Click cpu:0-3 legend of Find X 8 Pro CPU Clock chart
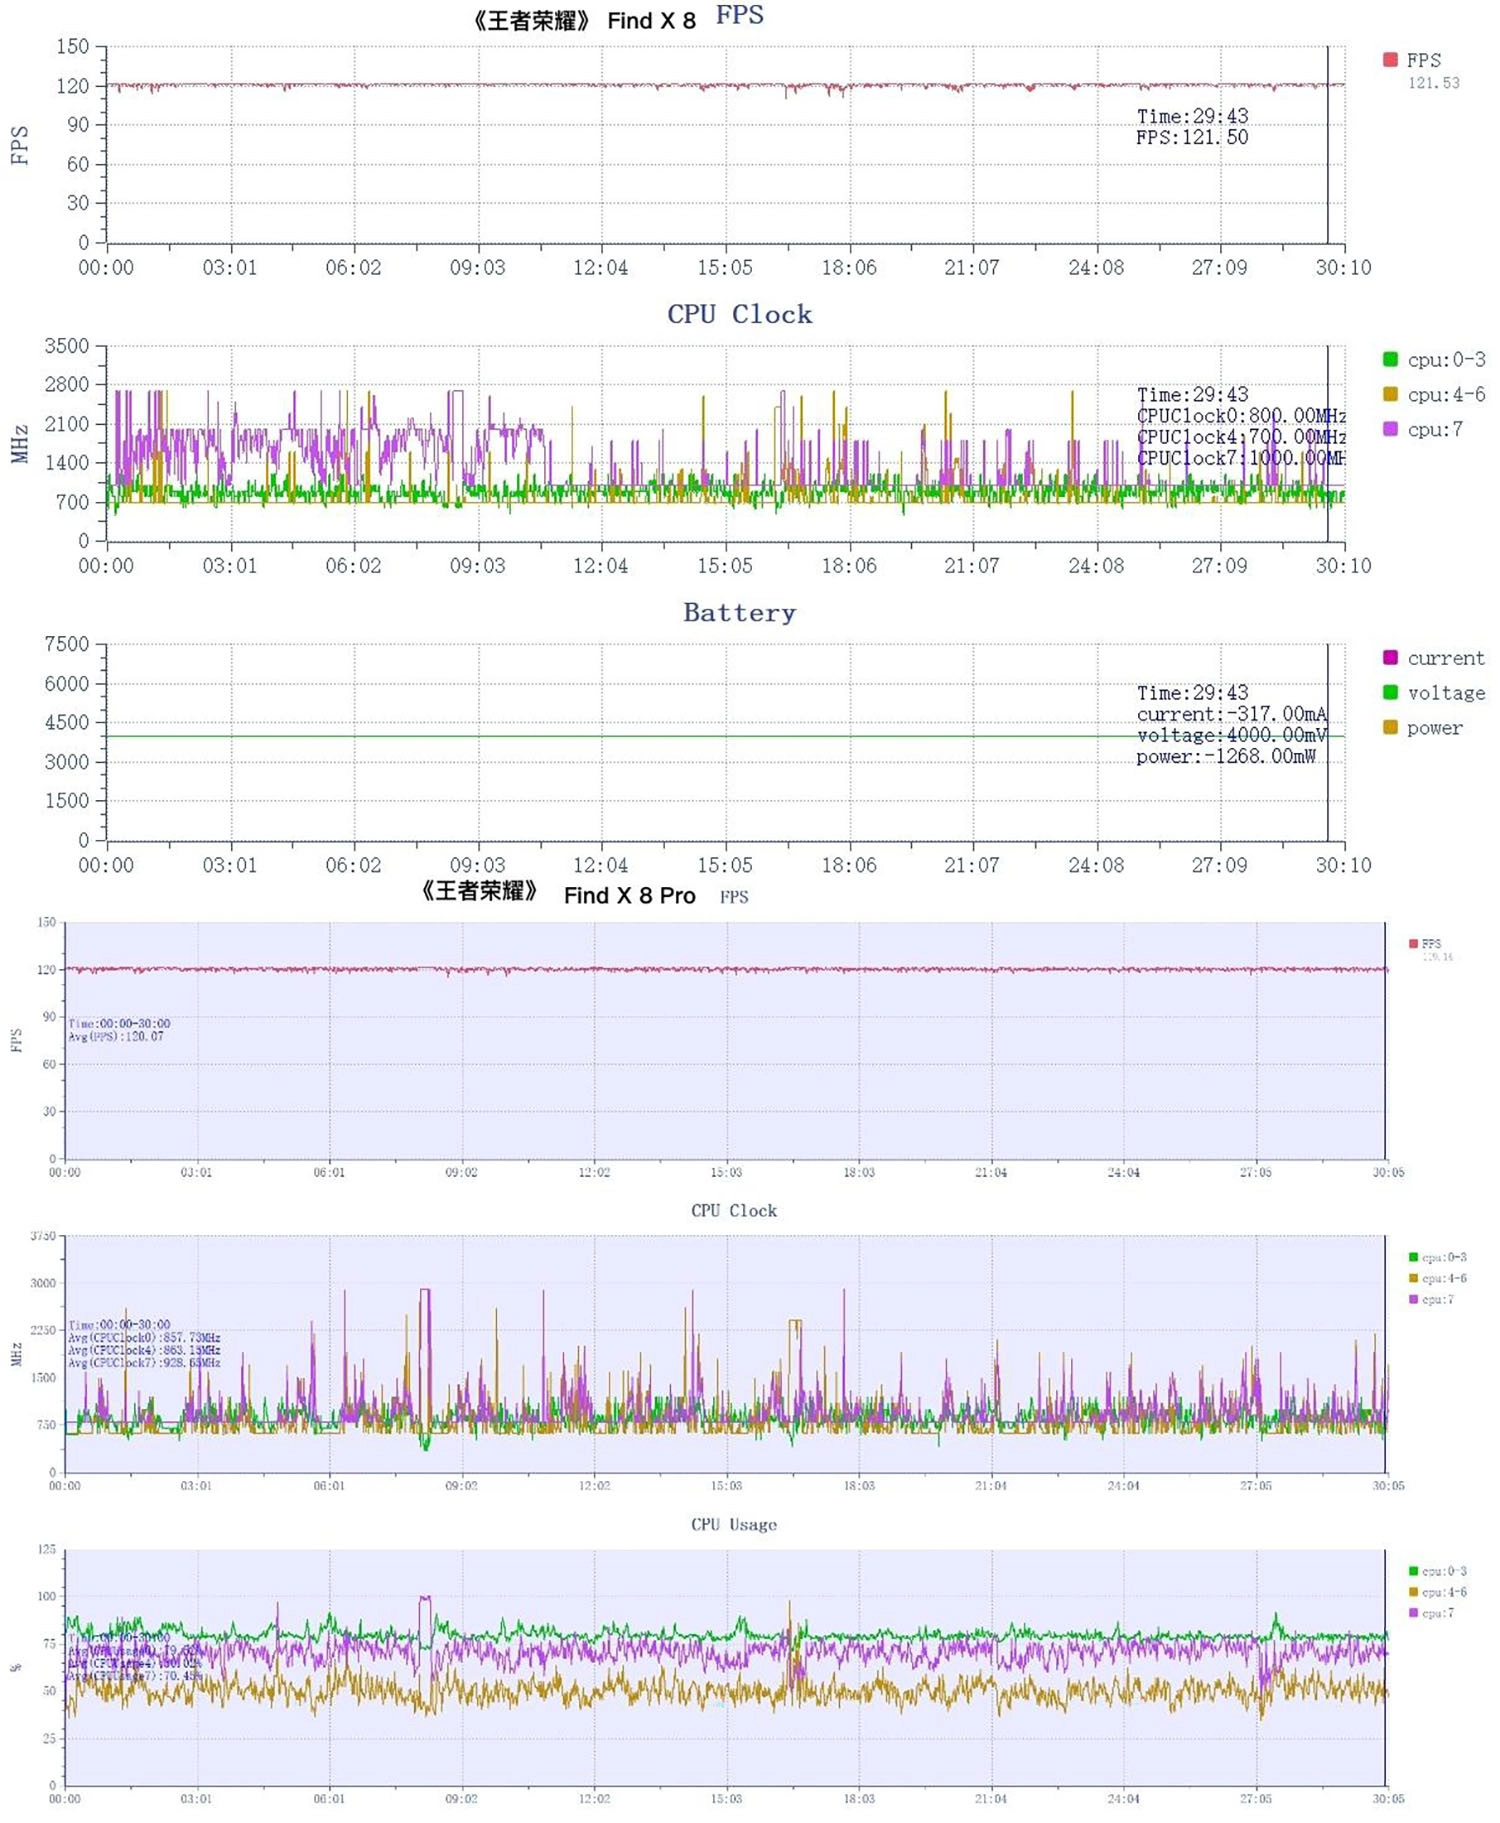1500x1823 pixels. click(x=1438, y=1257)
